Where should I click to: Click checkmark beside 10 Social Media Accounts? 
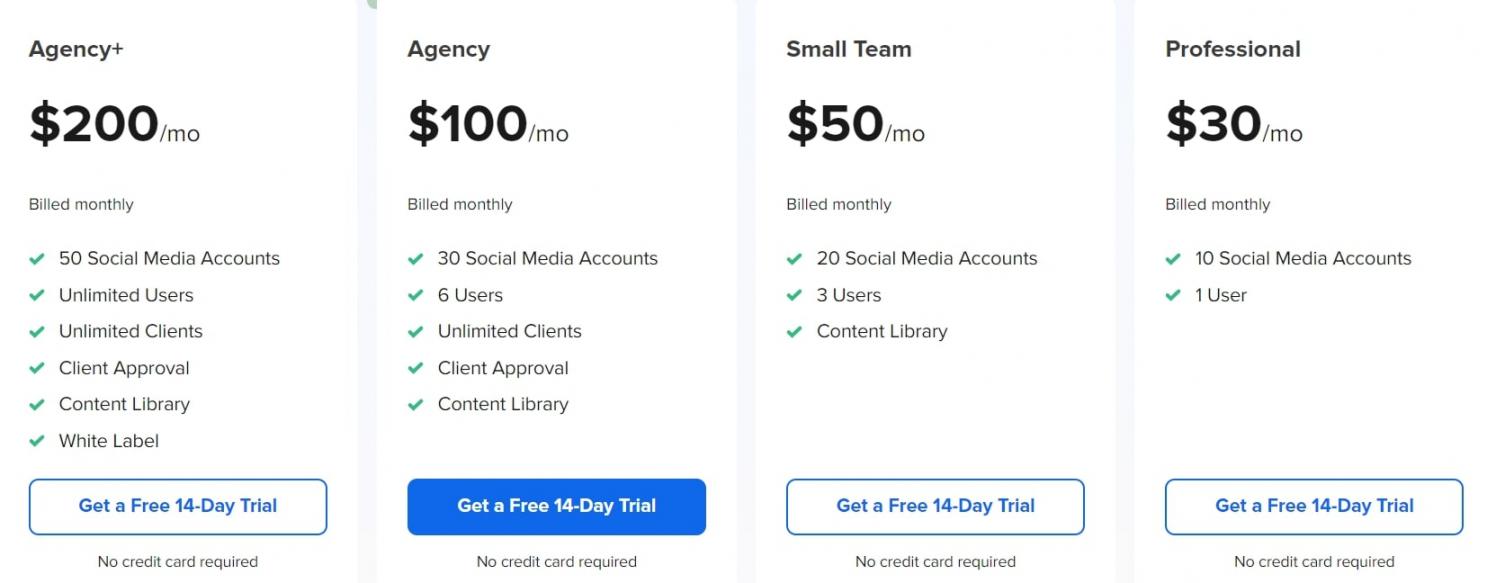(1173, 259)
